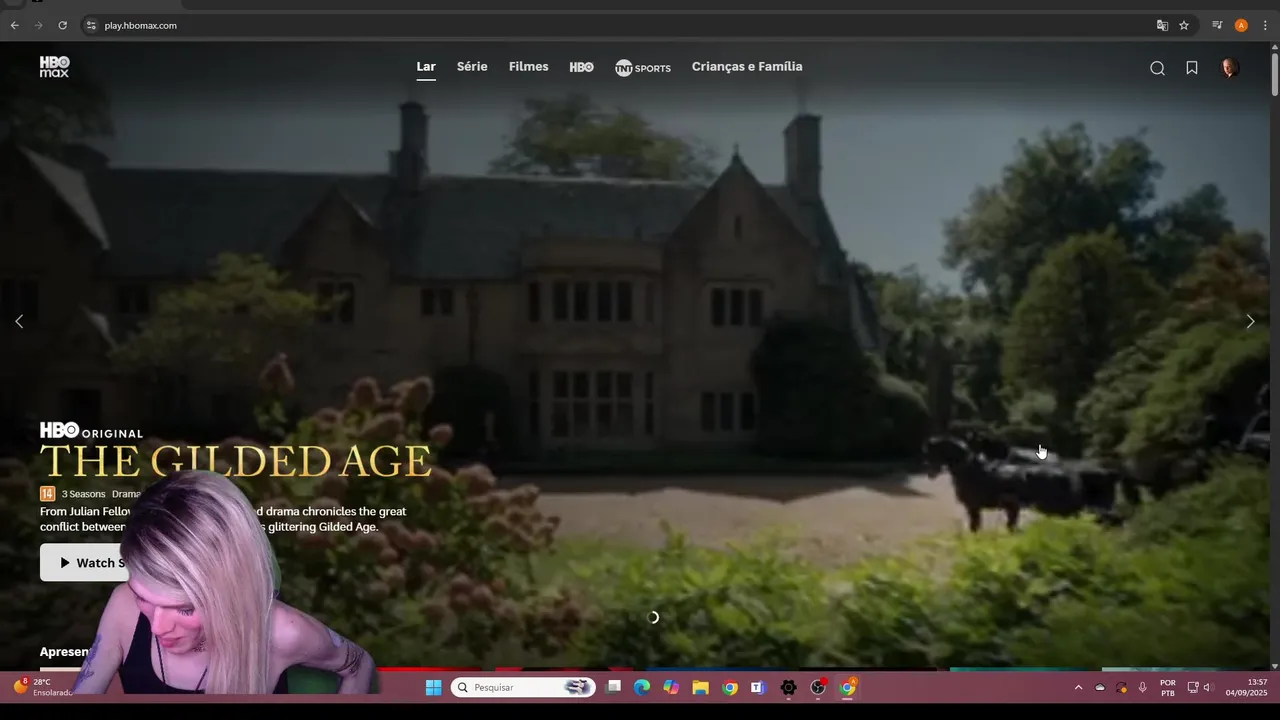Go to next hero slide arrow
Image resolution: width=1280 pixels, height=720 pixels.
(x=1250, y=321)
